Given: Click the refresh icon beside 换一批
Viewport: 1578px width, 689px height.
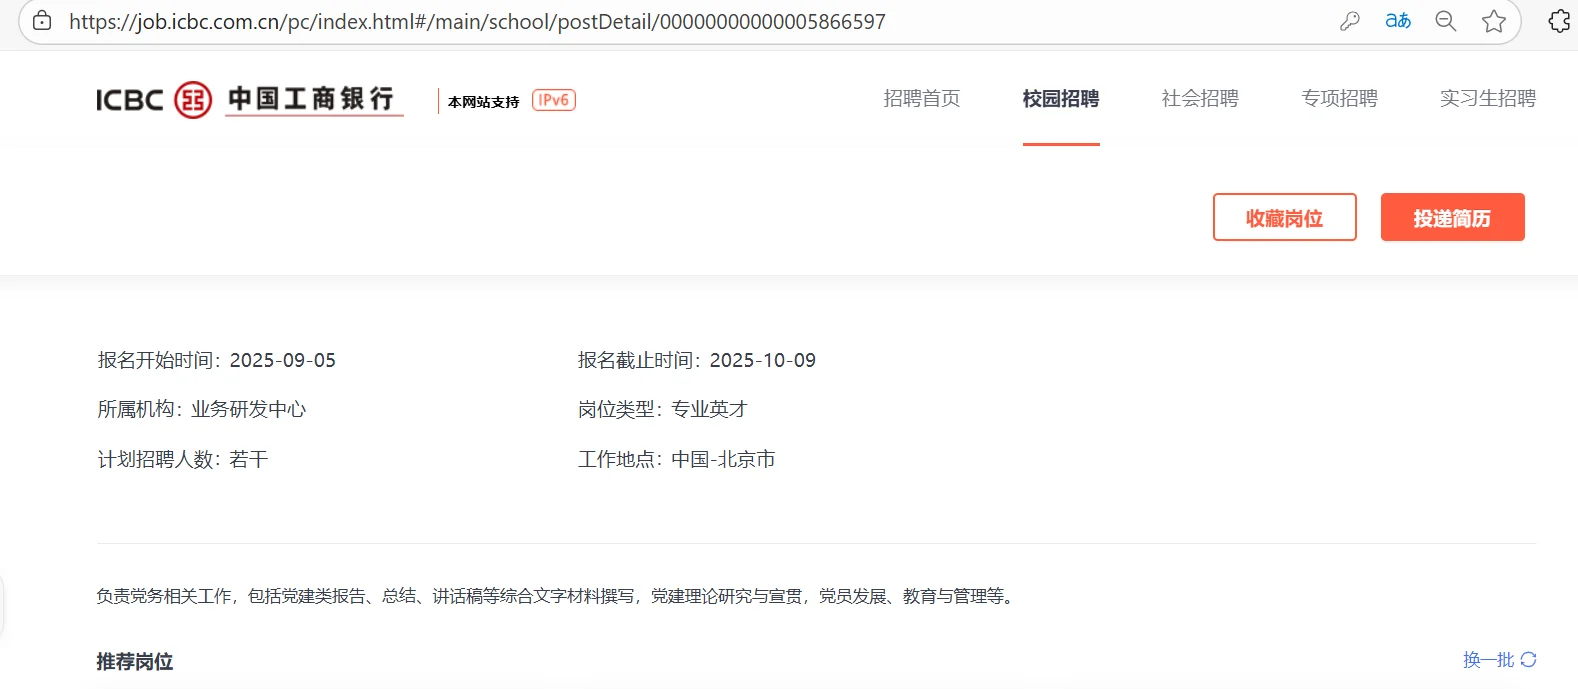Looking at the screenshot, I should [1528, 660].
